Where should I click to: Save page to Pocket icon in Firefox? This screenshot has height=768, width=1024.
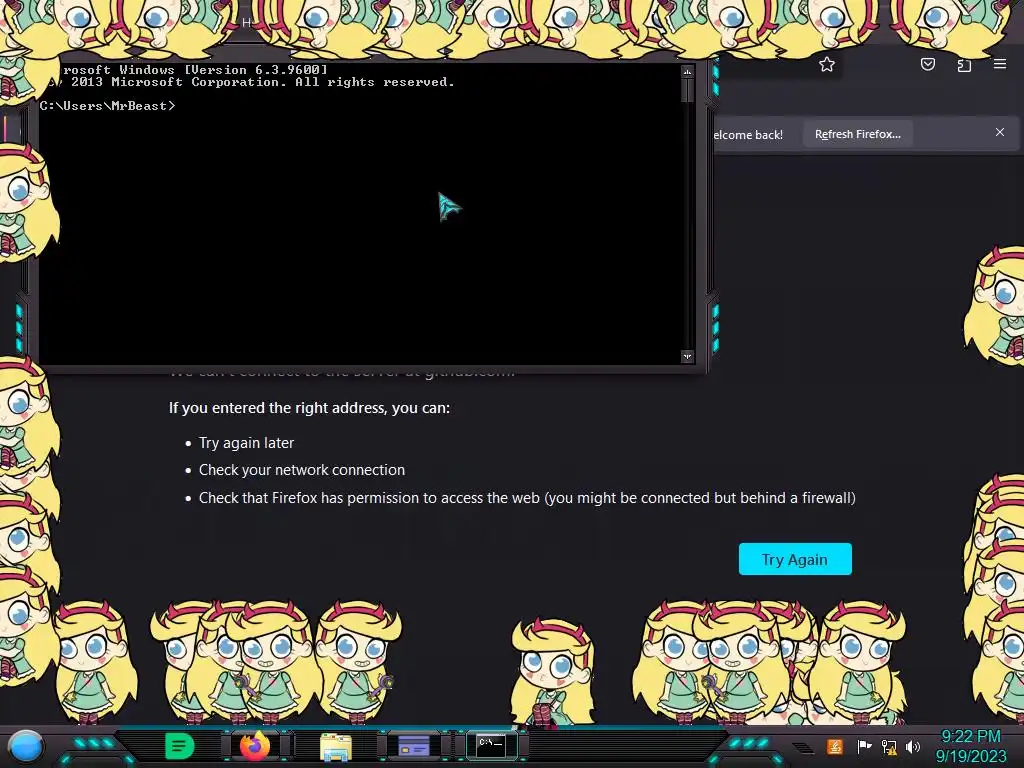928,64
